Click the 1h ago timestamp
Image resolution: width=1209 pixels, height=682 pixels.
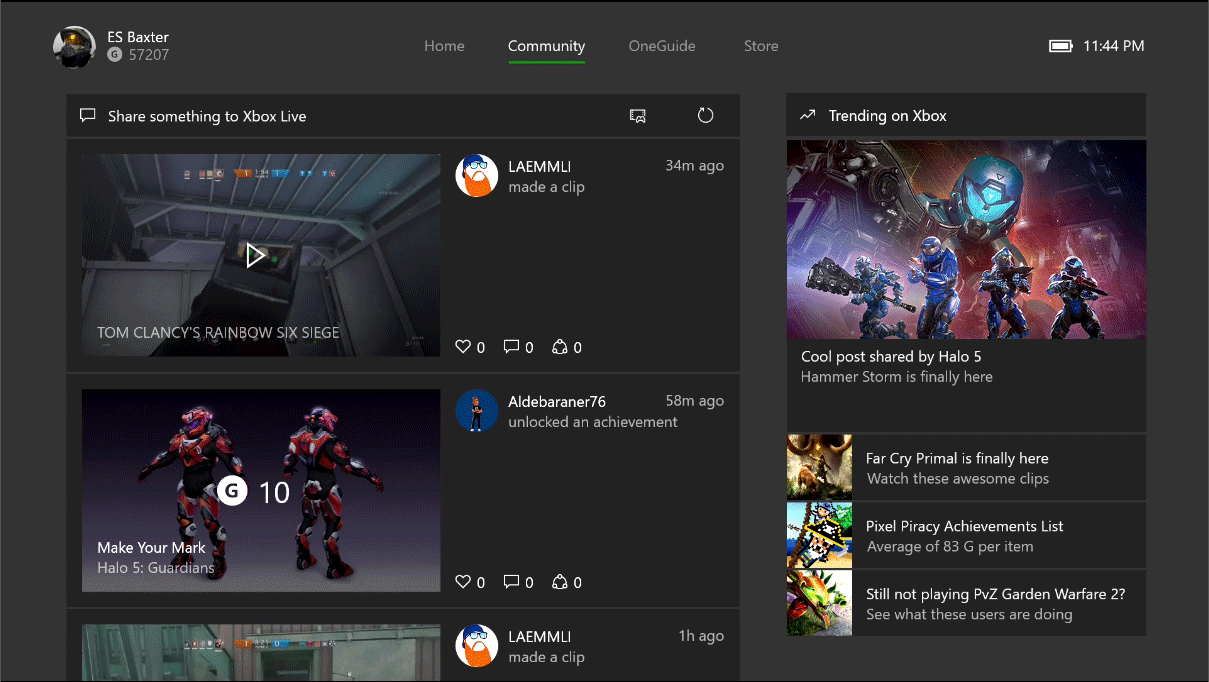(x=701, y=636)
